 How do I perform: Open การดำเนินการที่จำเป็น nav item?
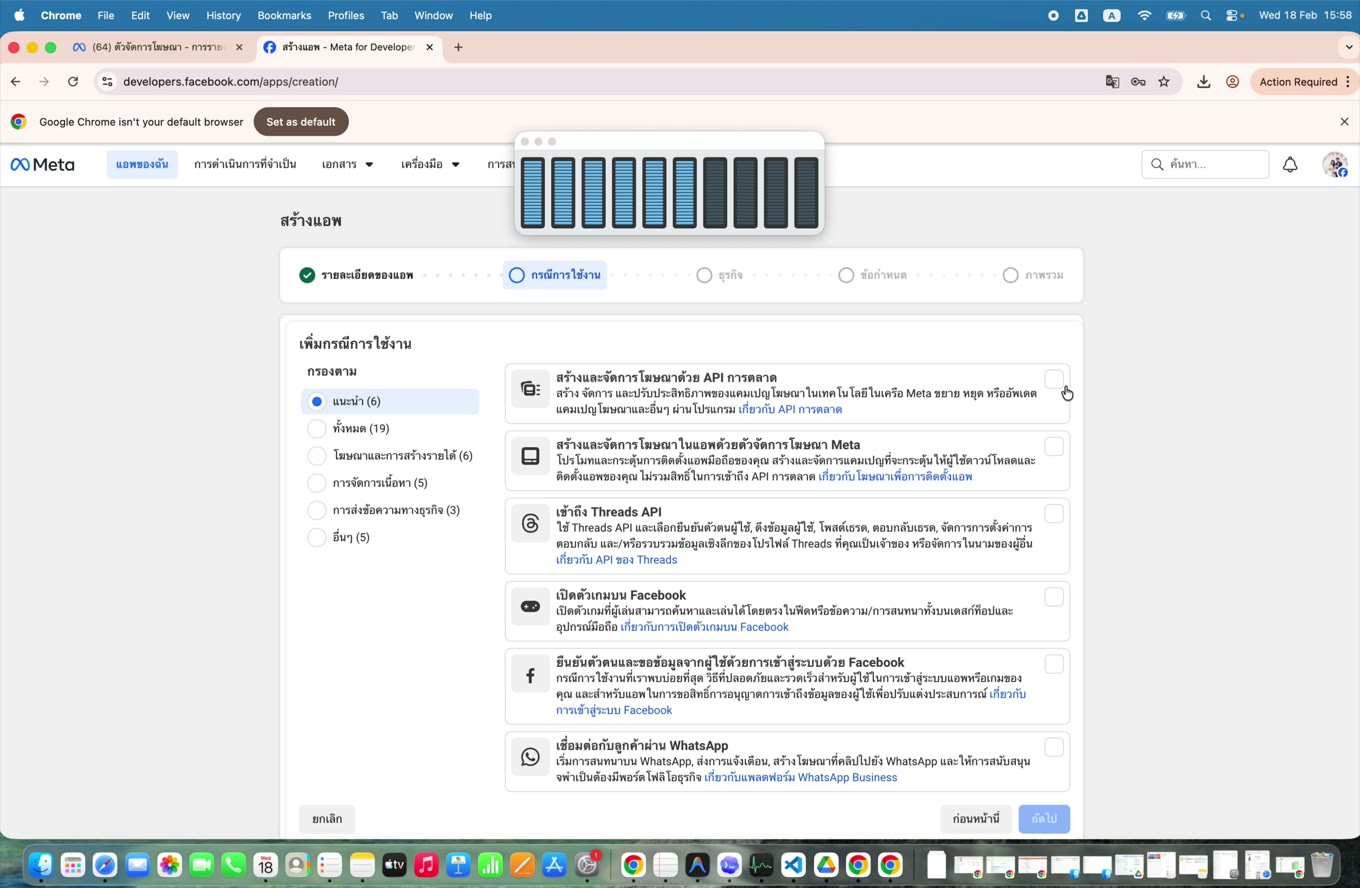click(x=245, y=164)
